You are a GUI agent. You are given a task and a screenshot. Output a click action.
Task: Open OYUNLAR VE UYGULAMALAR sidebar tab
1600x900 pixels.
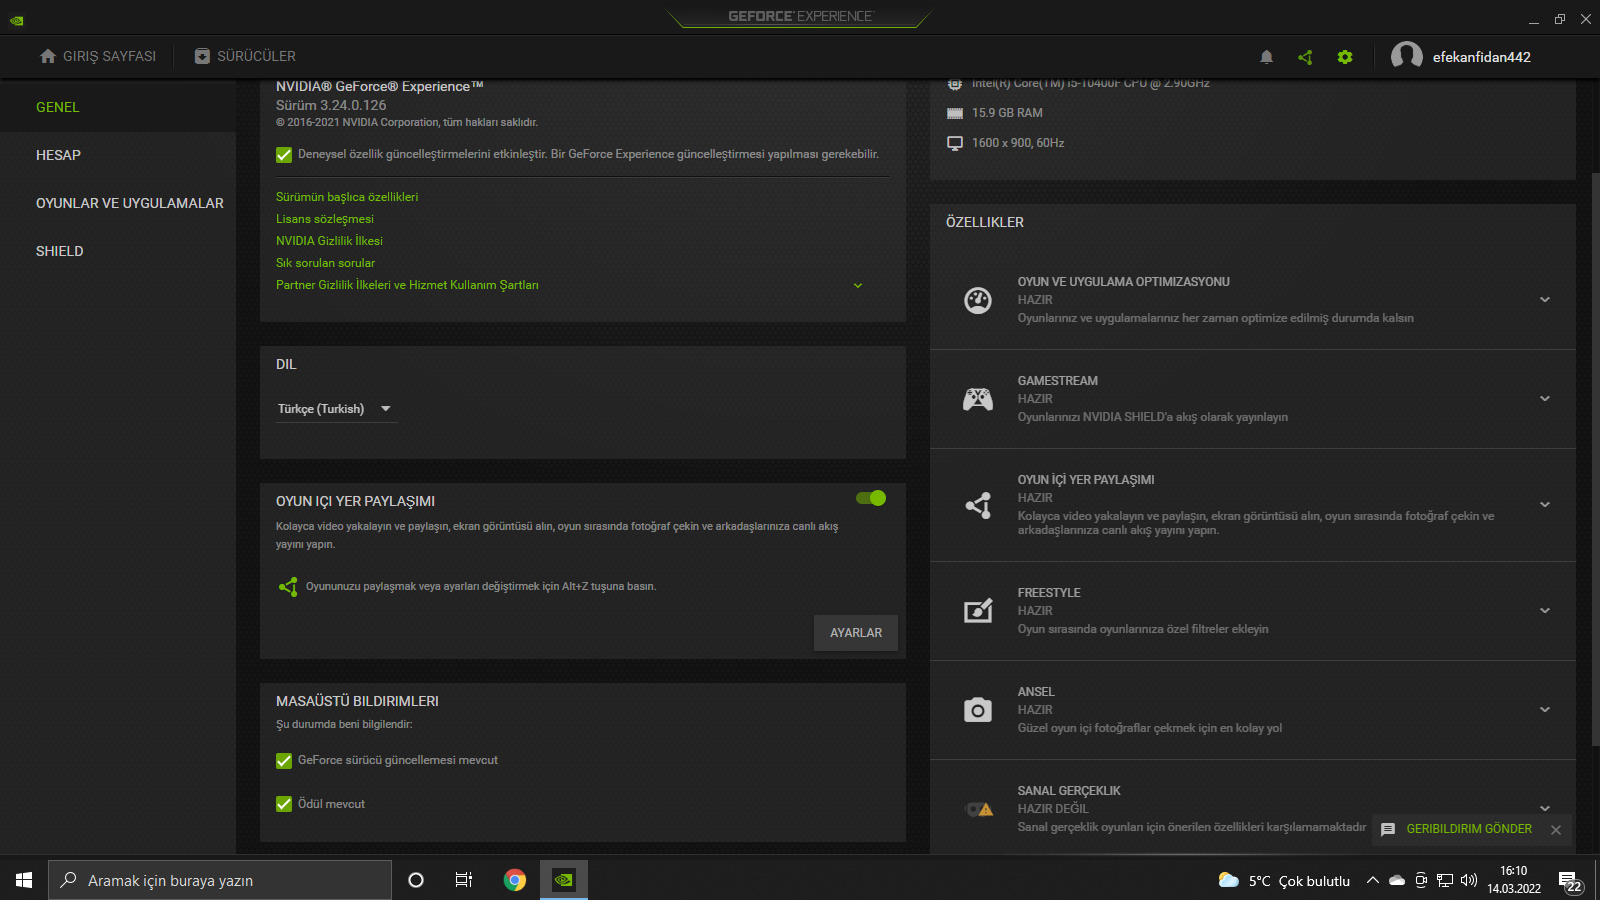coord(118,203)
